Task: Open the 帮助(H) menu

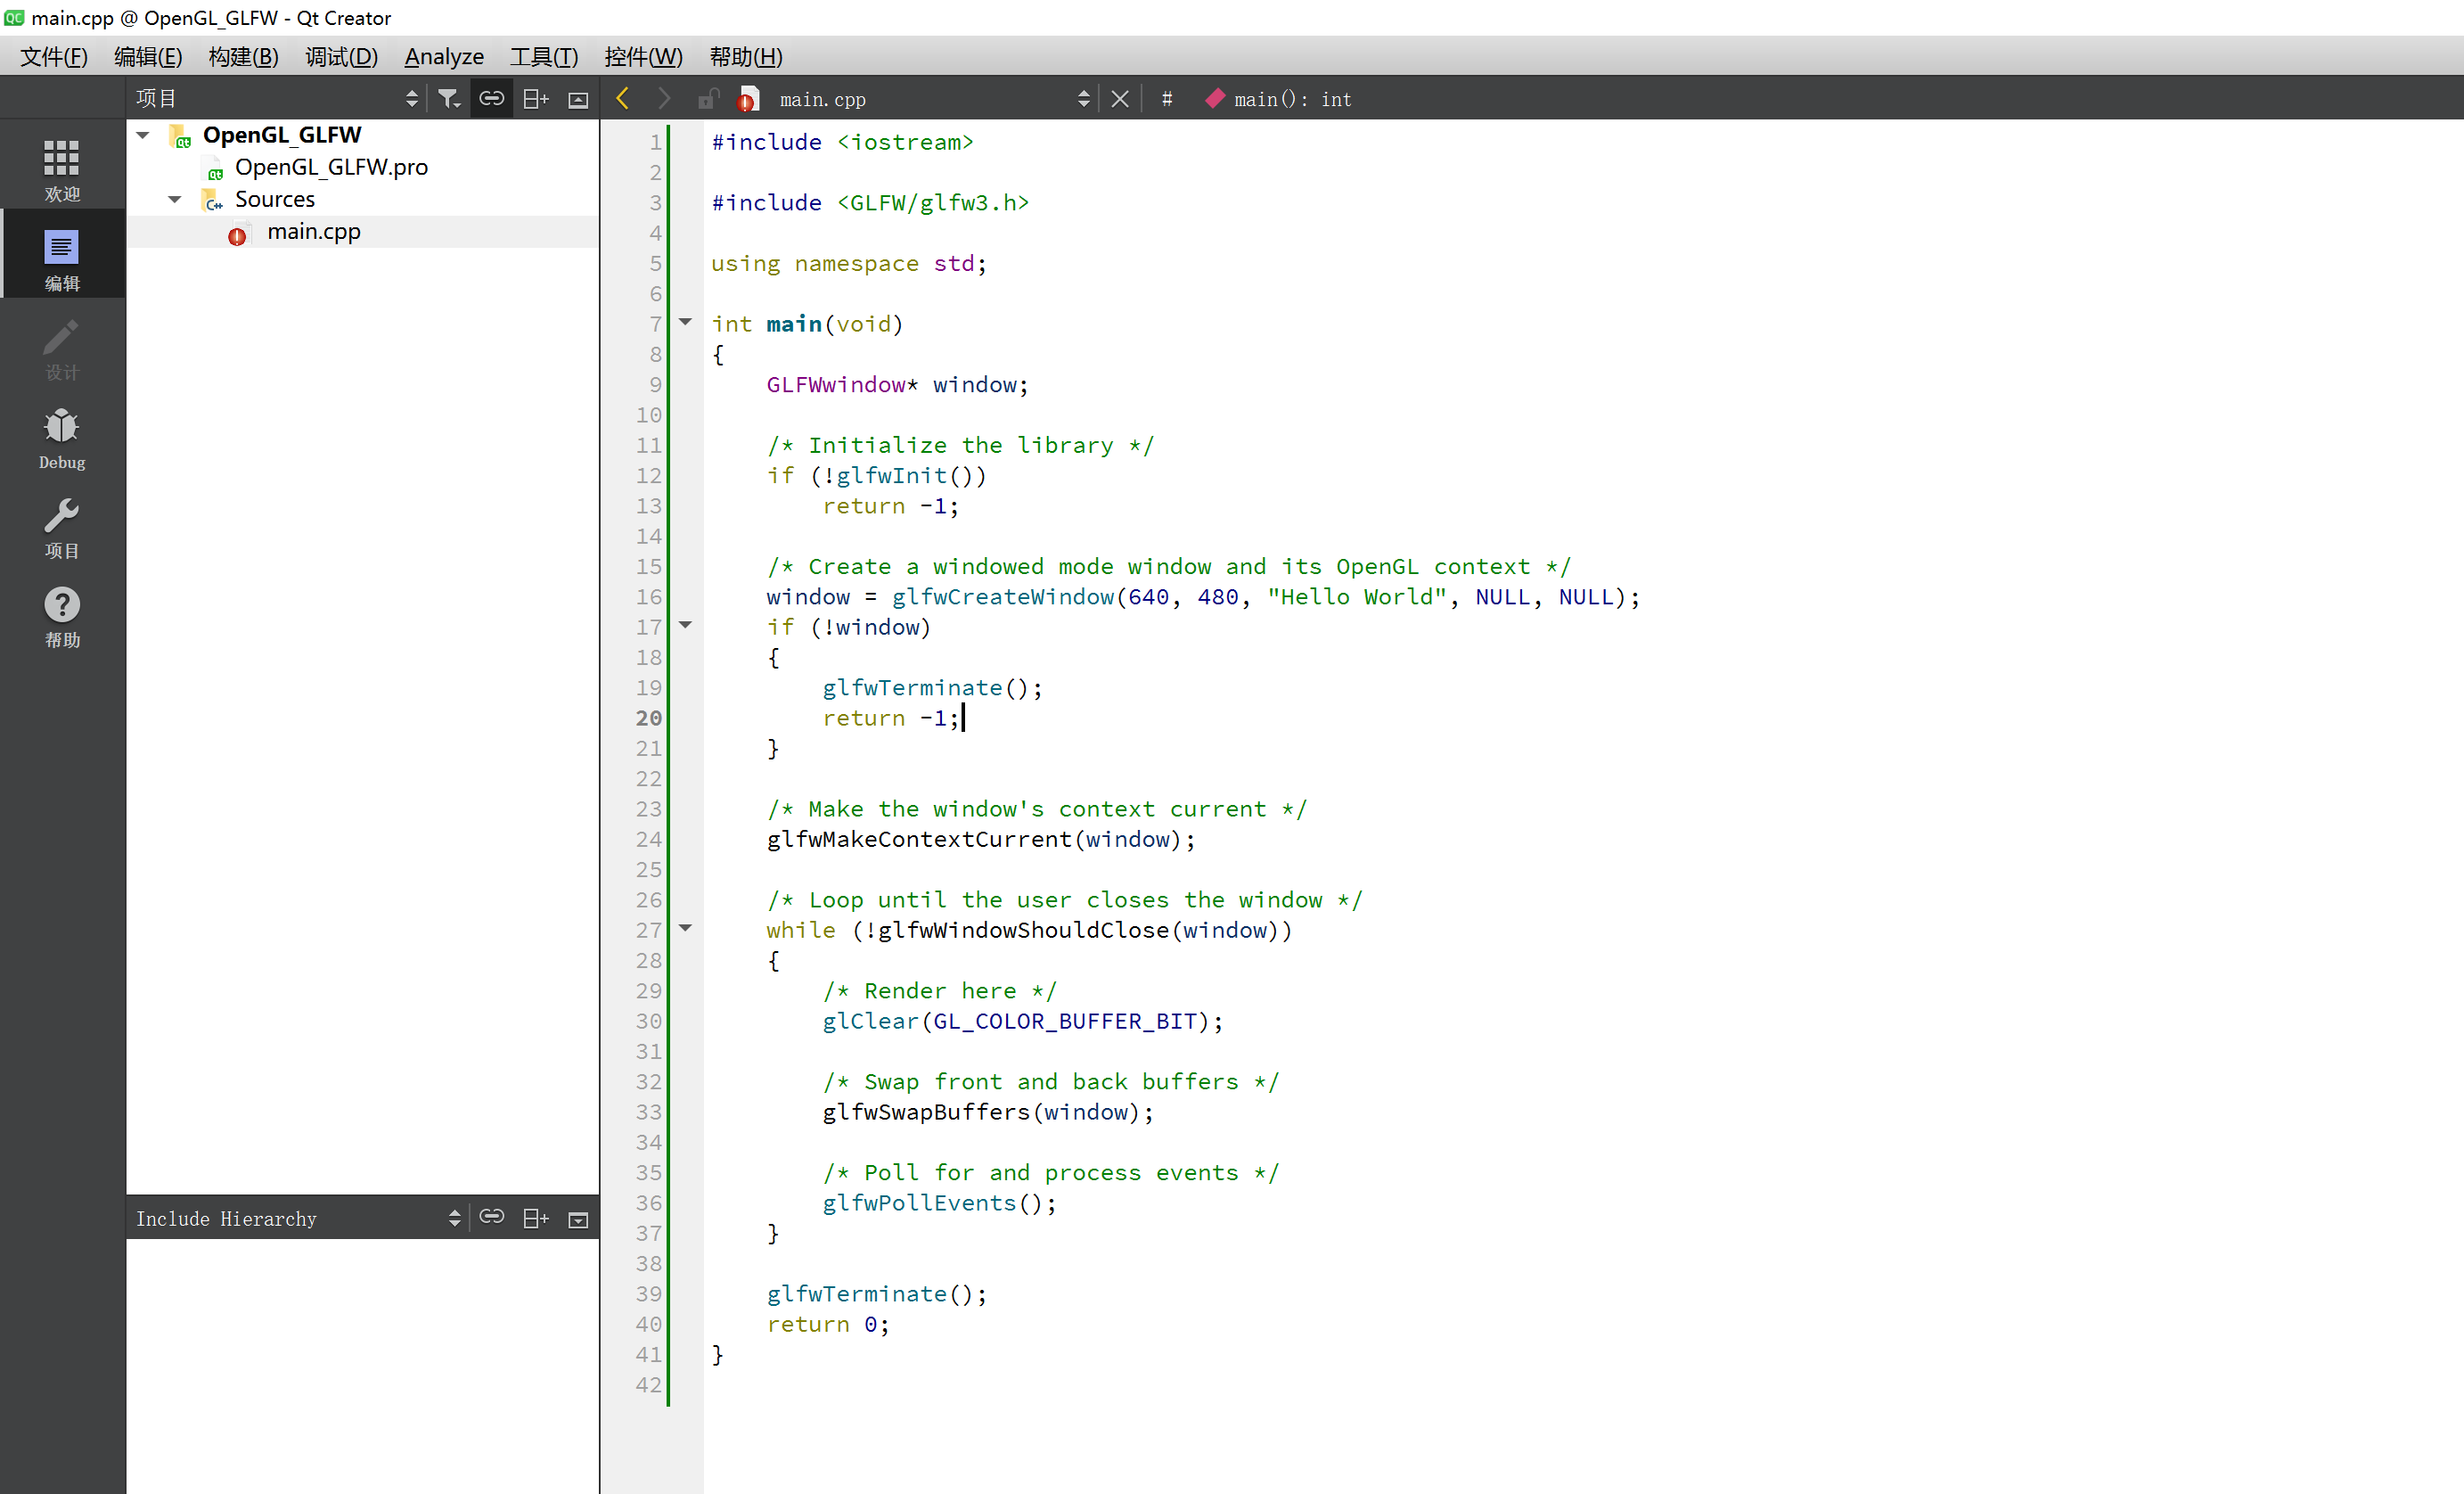Action: (x=746, y=57)
